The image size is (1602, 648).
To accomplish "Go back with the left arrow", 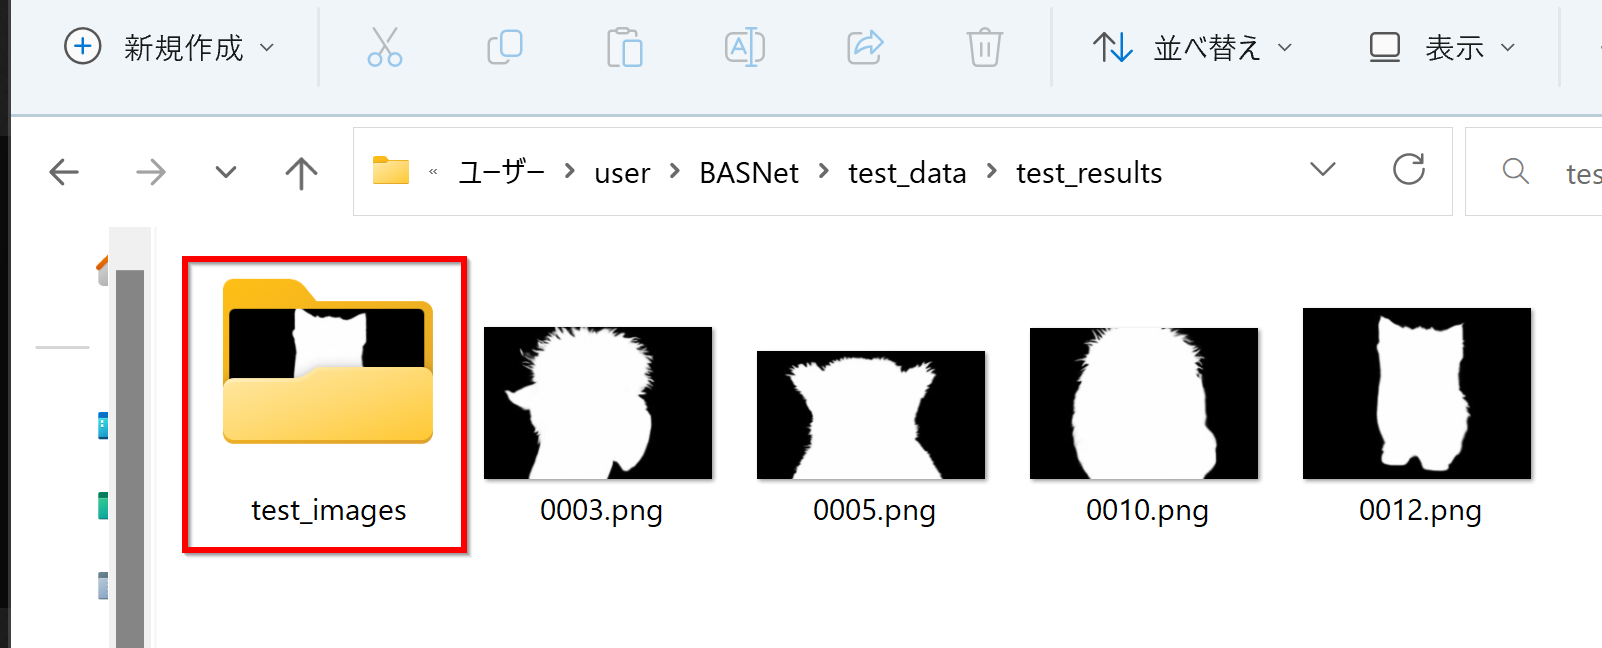I will (64, 172).
